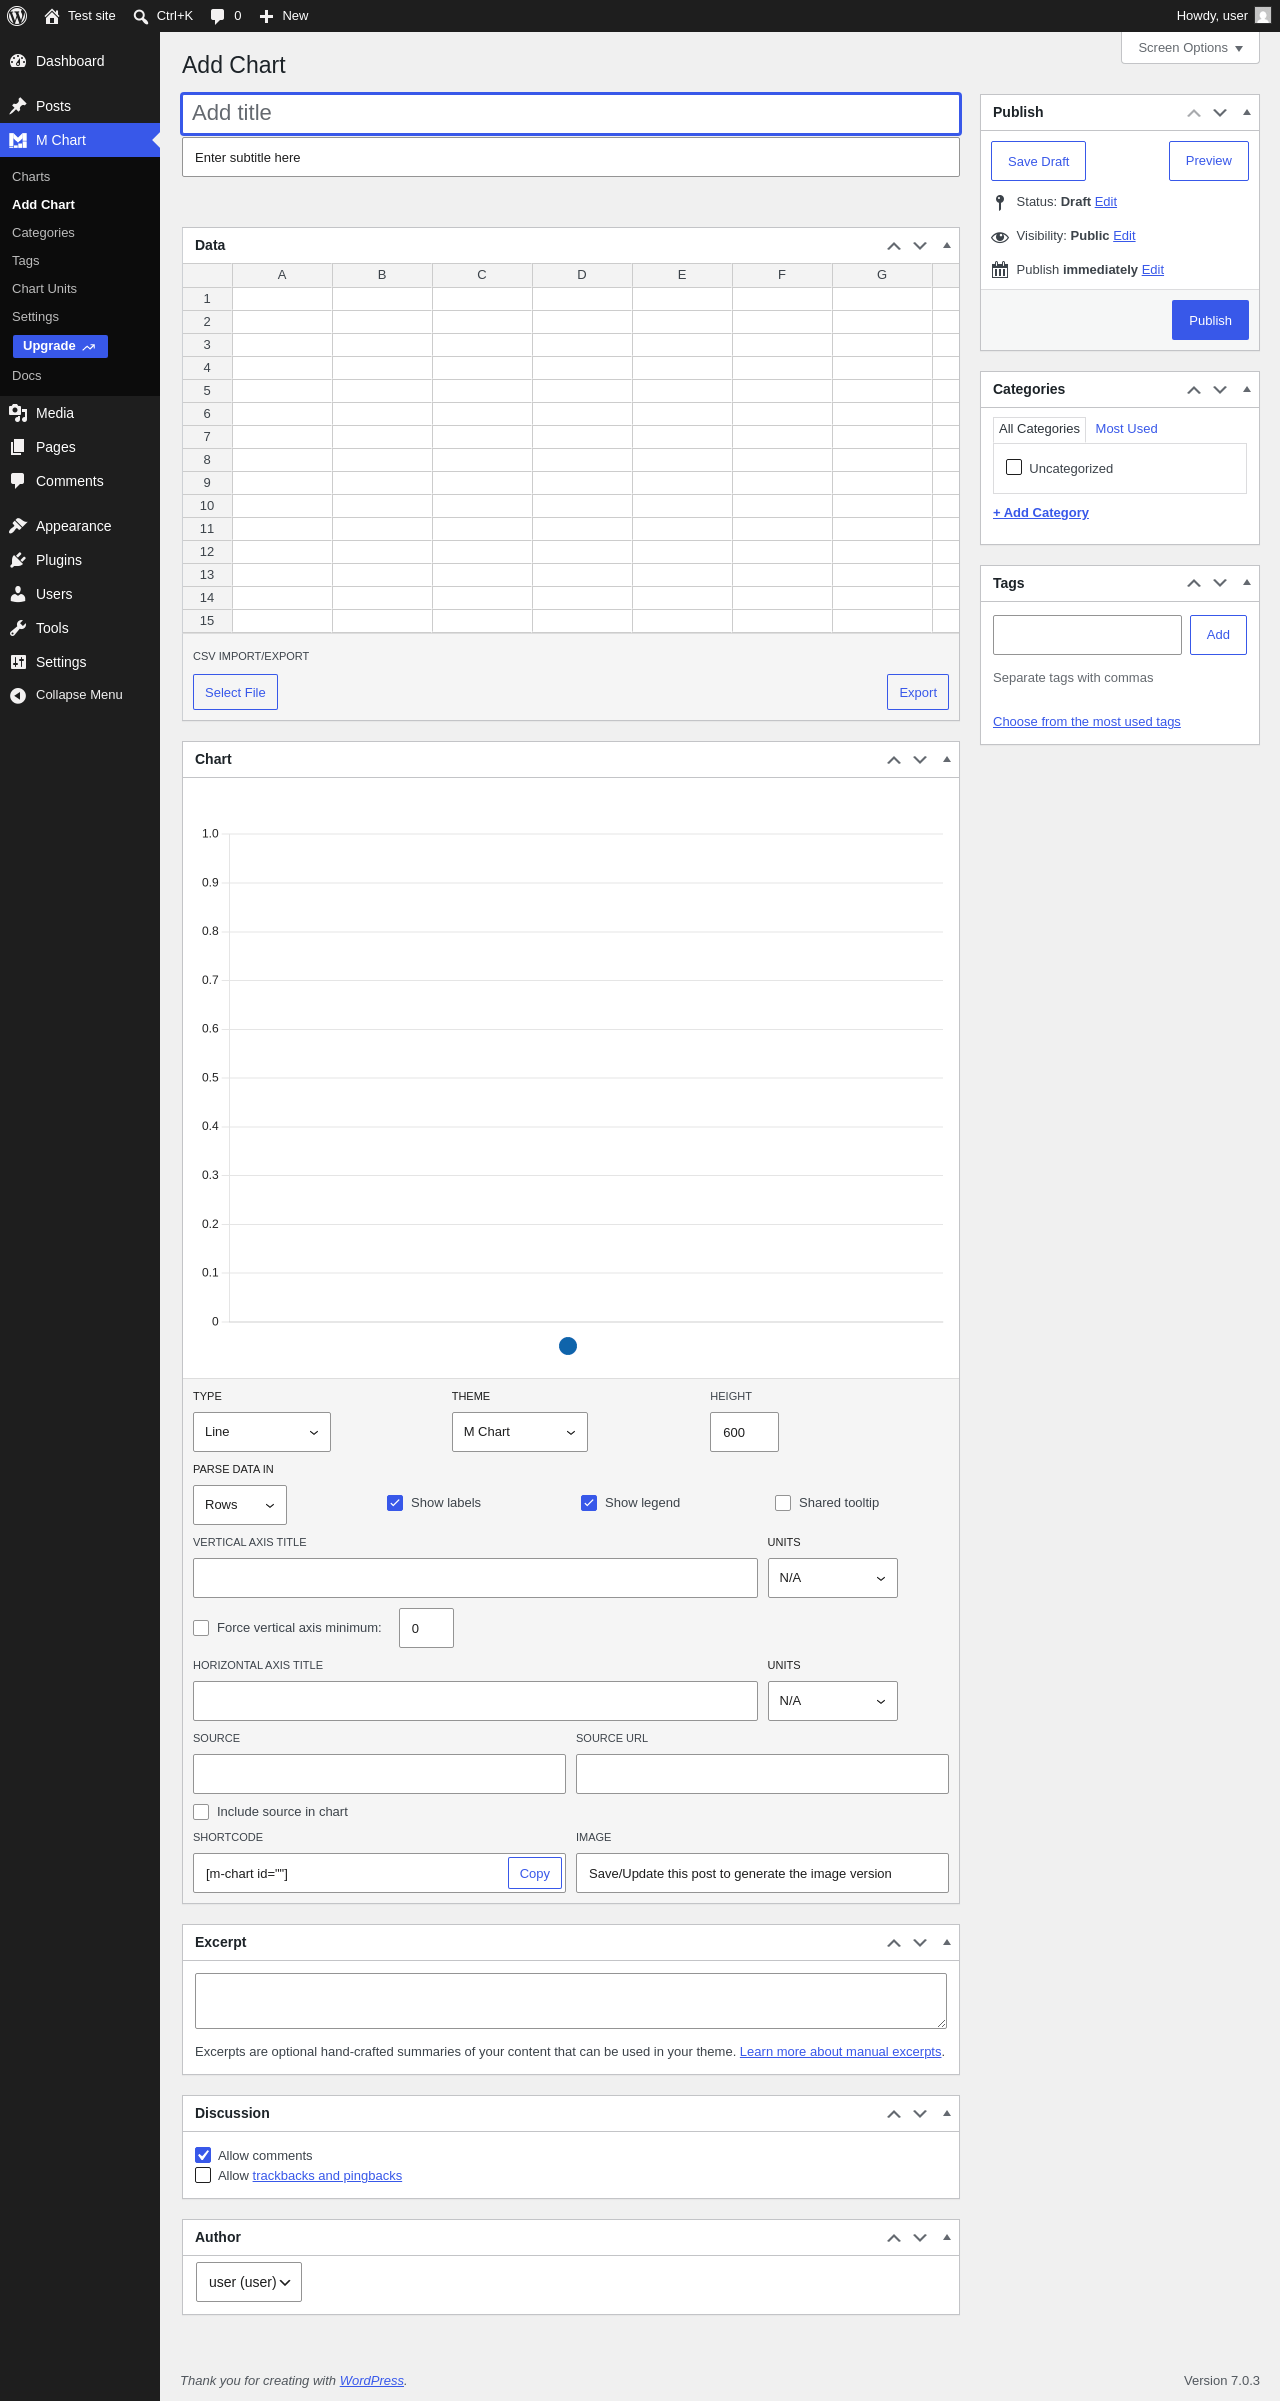Click the Collapse Menu arrow icon
Screen dimensions: 1280x2401
coord(18,695)
